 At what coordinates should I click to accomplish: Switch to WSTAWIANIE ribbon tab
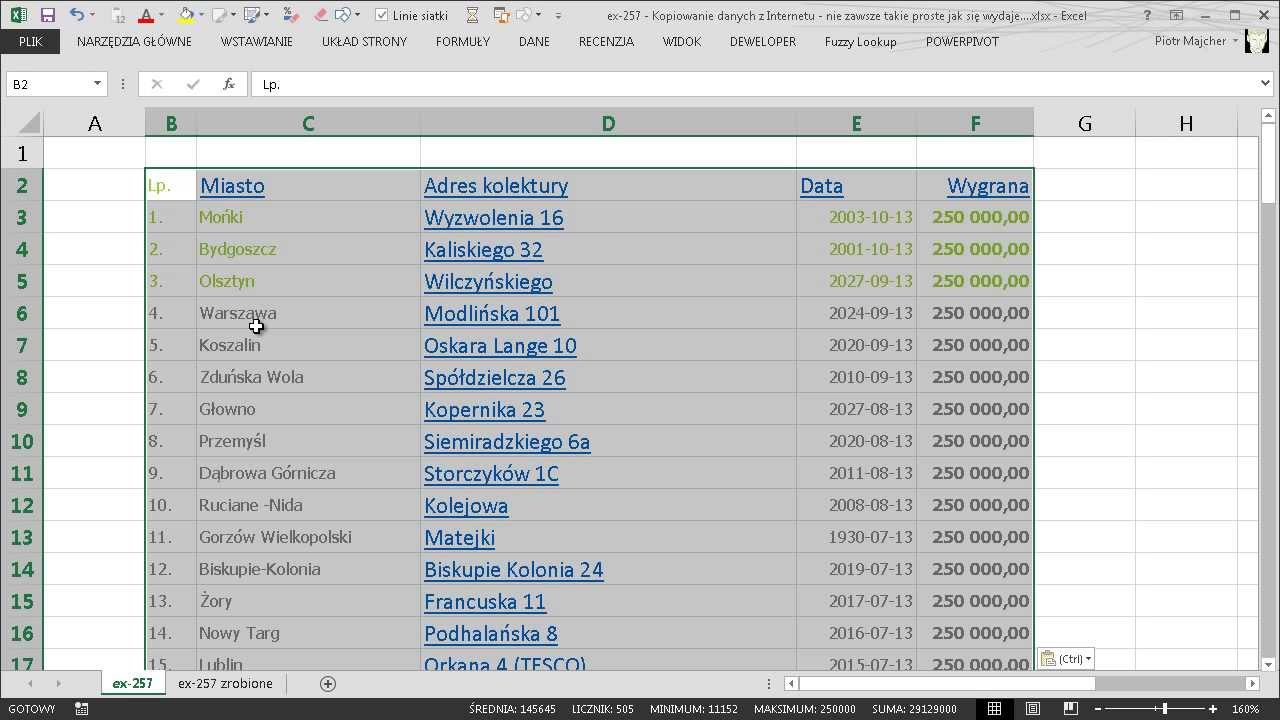(x=257, y=42)
